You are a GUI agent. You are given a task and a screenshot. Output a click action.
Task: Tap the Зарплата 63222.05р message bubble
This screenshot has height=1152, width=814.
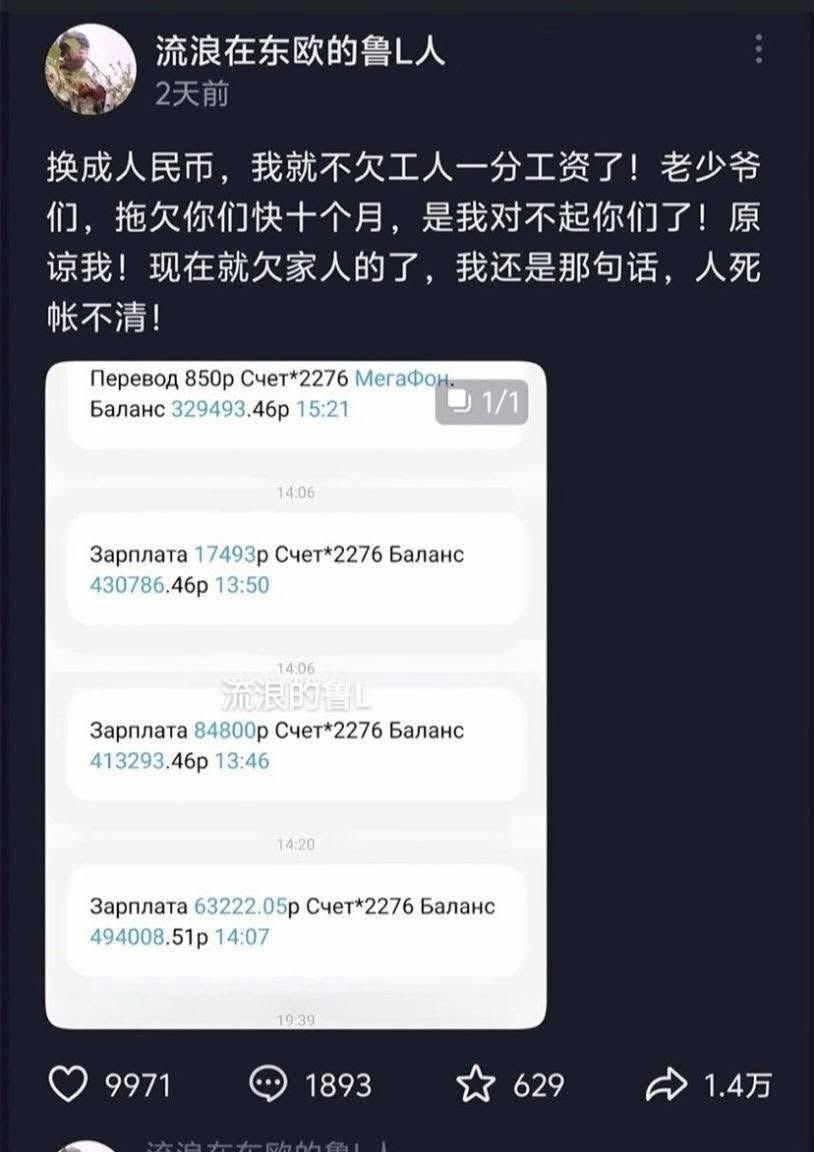[x=295, y=921]
